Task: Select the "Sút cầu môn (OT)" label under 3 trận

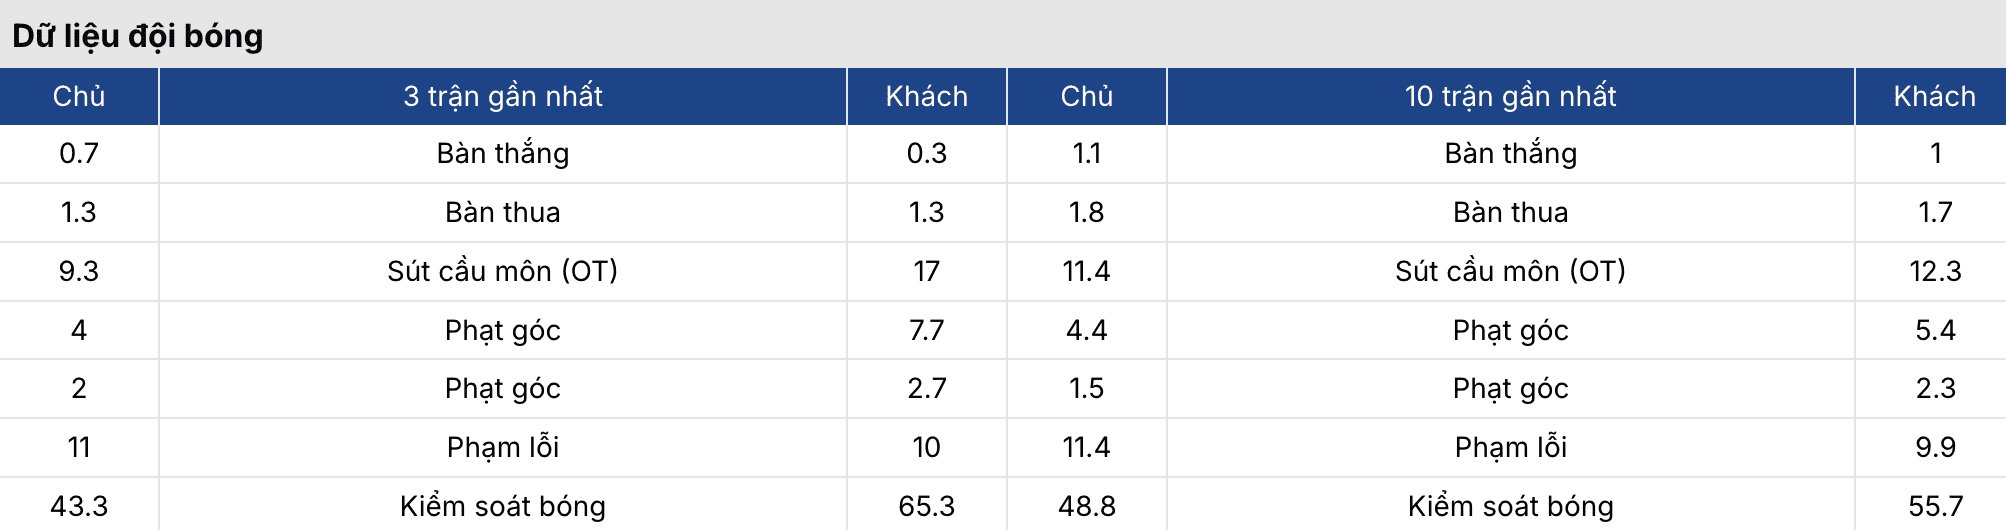Action: (502, 271)
